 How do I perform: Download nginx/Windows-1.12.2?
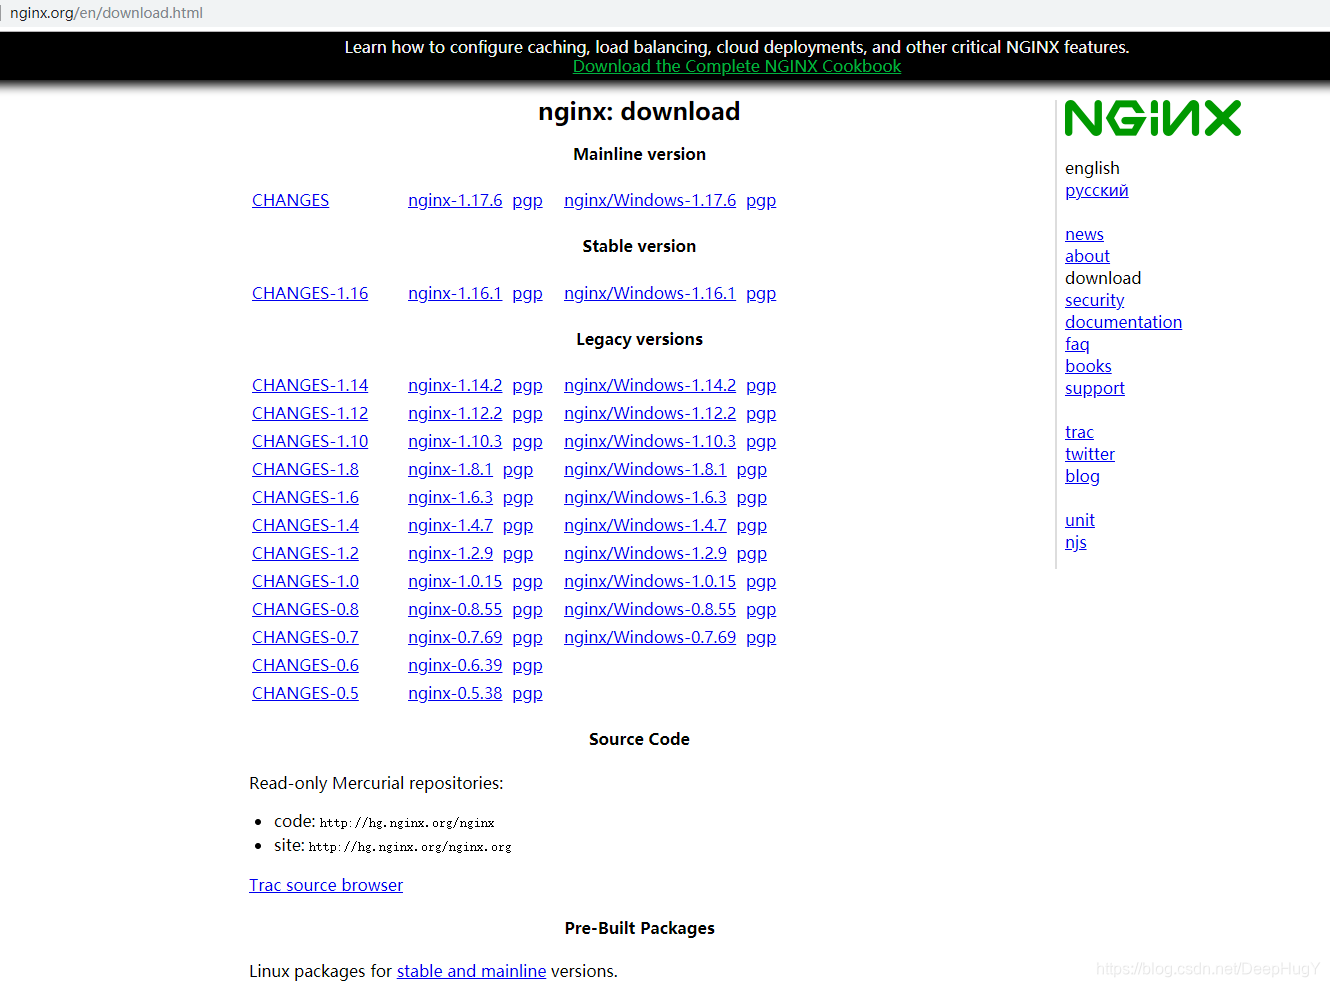650,413
